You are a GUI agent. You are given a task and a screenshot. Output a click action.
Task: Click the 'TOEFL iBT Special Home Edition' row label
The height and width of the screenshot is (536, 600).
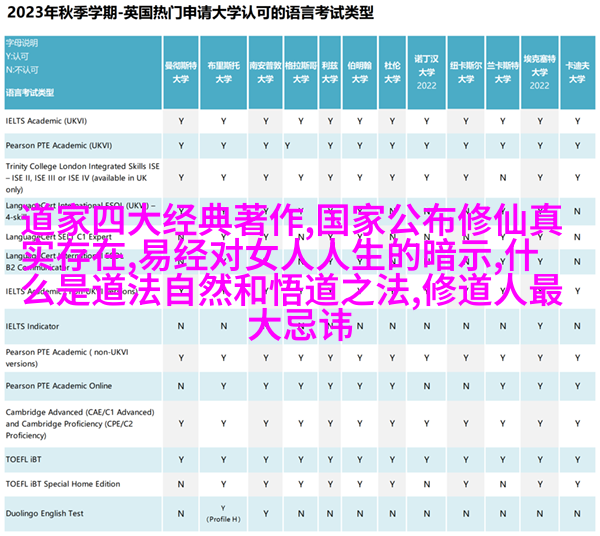[x=63, y=484]
